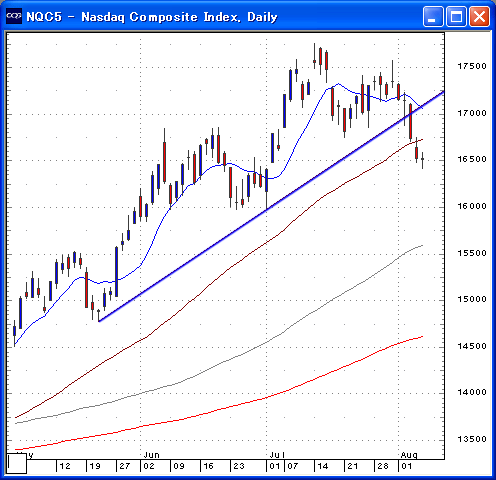
Task: Click date label 28 on time axis
Action: pos(383,466)
